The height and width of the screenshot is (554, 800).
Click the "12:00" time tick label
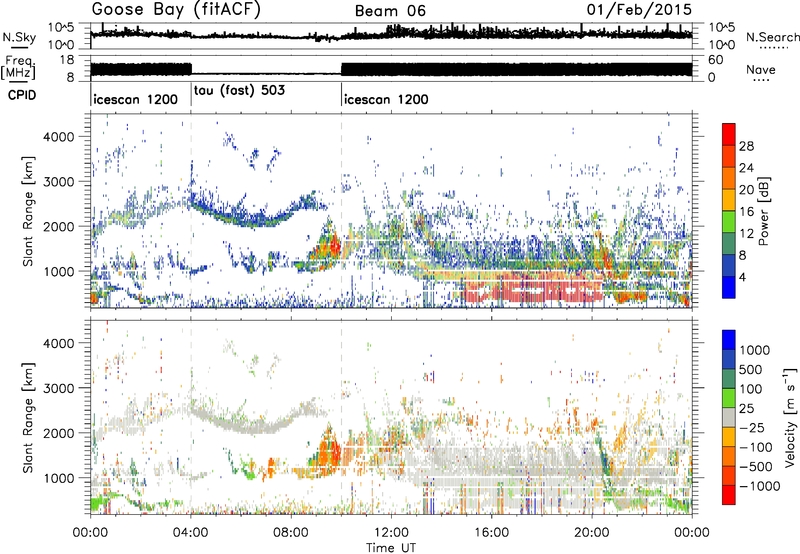coord(391,533)
